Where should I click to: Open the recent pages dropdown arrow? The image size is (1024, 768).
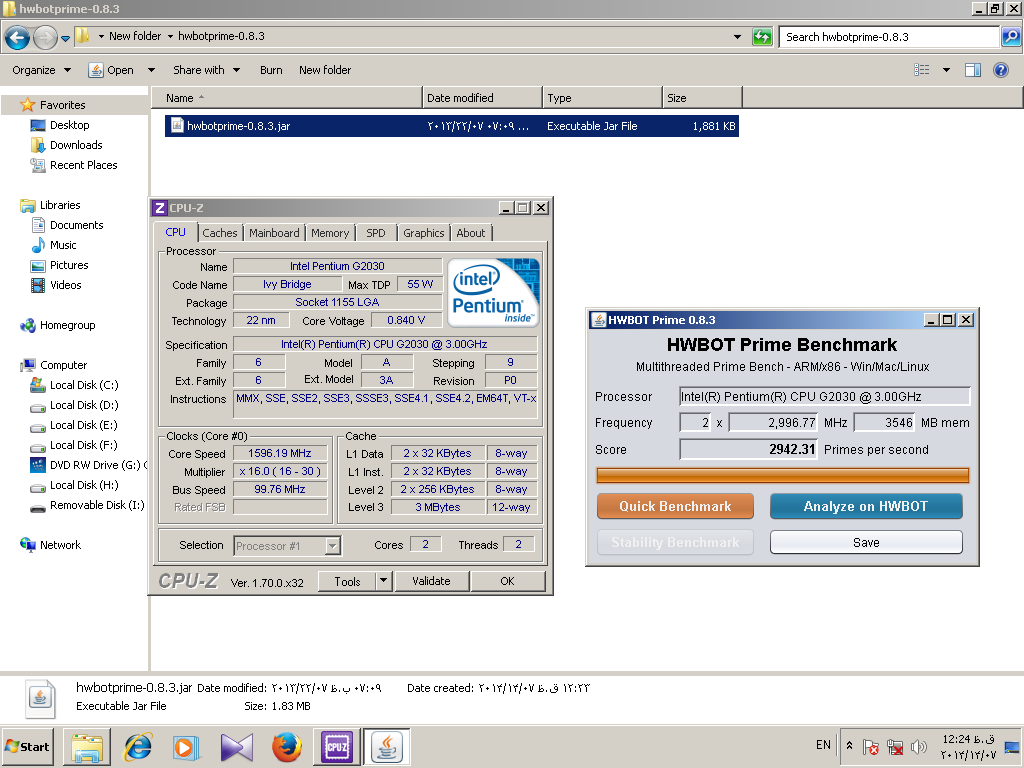[x=65, y=39]
